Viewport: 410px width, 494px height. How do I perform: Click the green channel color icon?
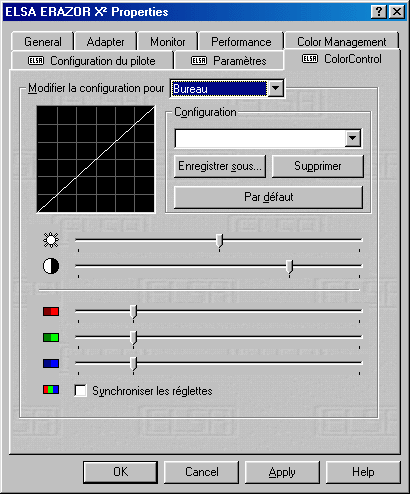point(51,337)
